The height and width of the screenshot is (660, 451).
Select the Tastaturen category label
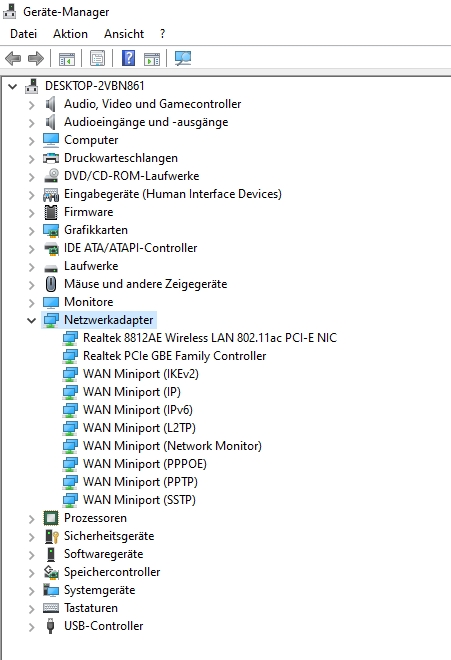point(91,608)
